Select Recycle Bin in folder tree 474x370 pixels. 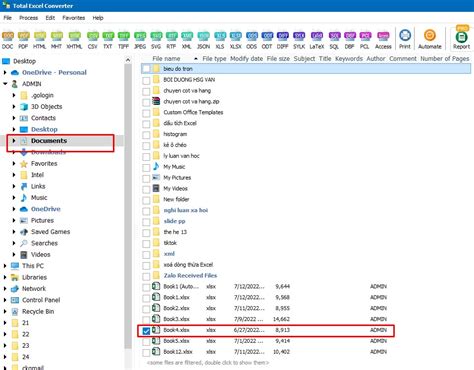pyautogui.click(x=38, y=312)
